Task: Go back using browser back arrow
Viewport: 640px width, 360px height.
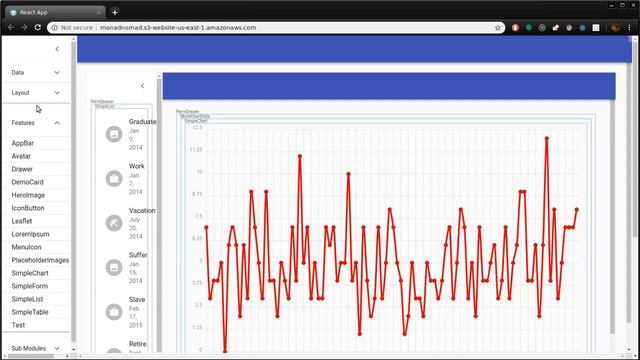Action: [x=11, y=27]
